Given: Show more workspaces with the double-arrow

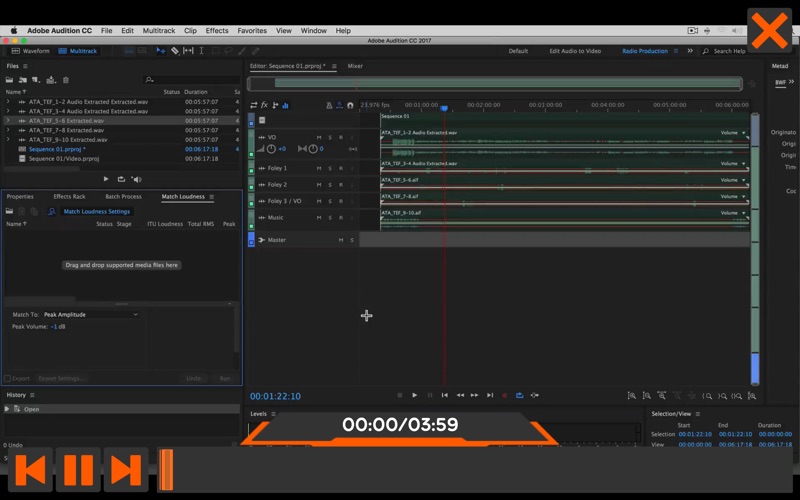Looking at the screenshot, I should tap(690, 51).
